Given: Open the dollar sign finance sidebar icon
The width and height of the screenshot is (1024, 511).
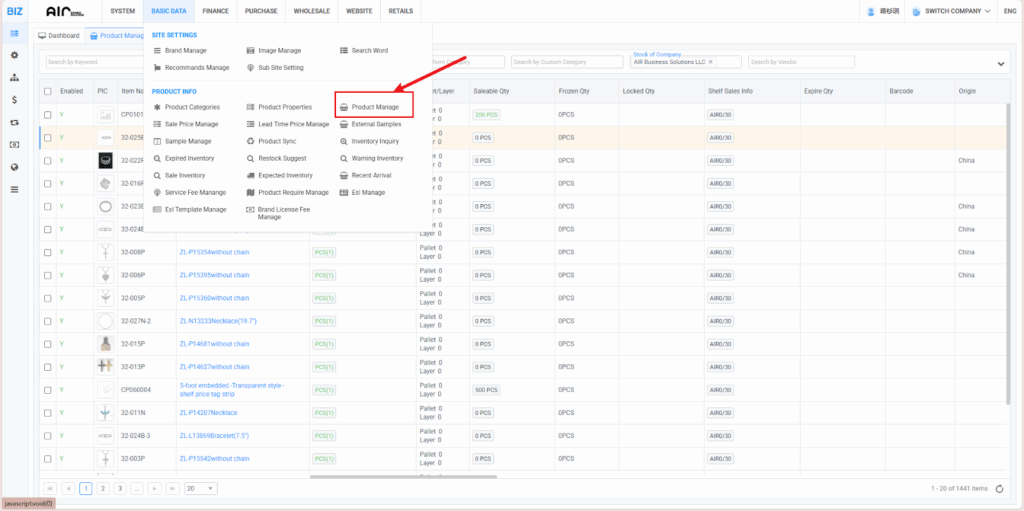Looking at the screenshot, I should pyautogui.click(x=14, y=99).
